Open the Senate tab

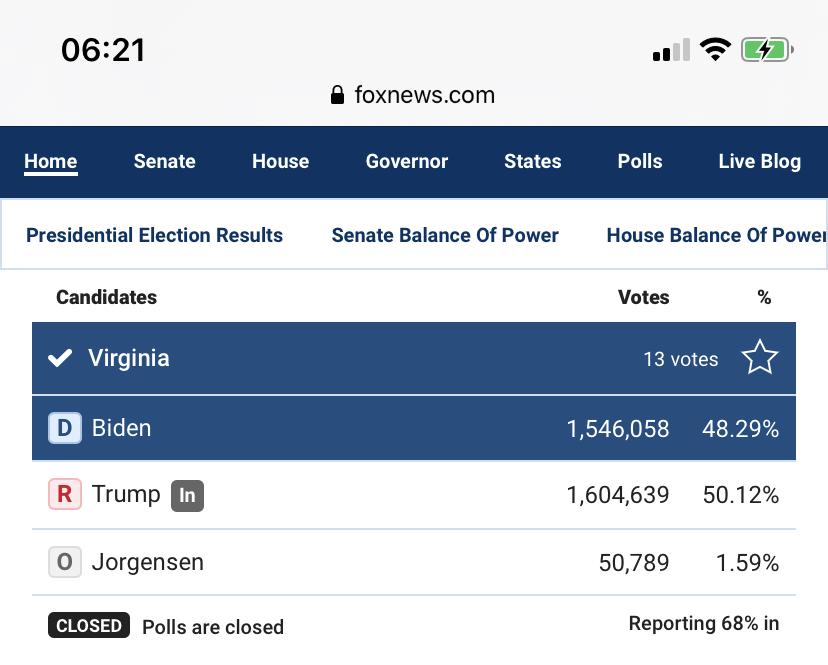pyautogui.click(x=165, y=161)
